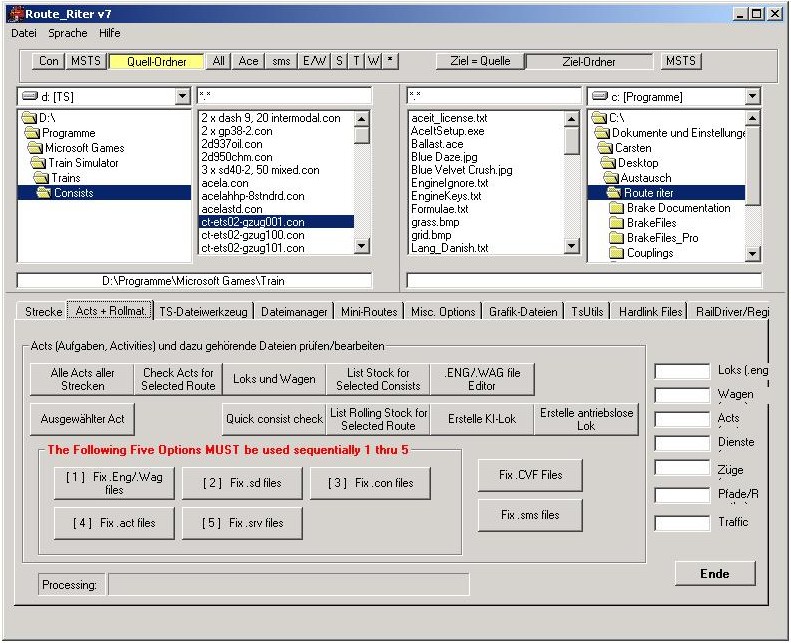
Task: Toggle the Ace file filter button
Action: (248, 61)
